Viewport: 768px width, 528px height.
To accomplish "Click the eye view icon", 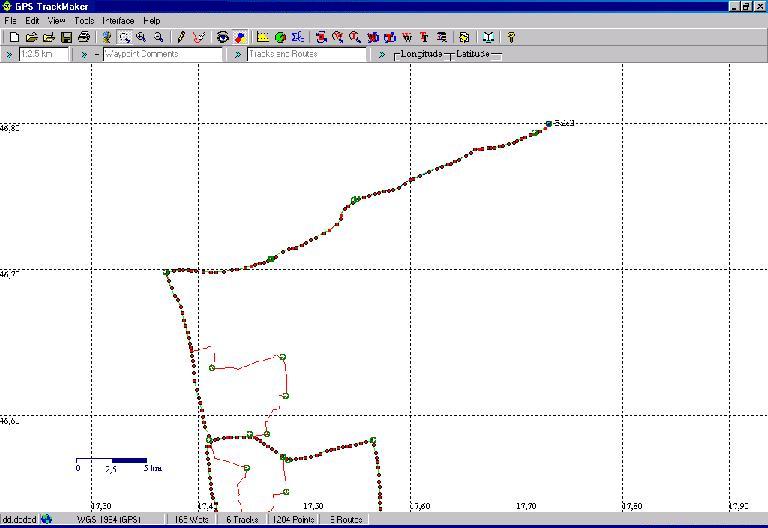I will pyautogui.click(x=223, y=37).
